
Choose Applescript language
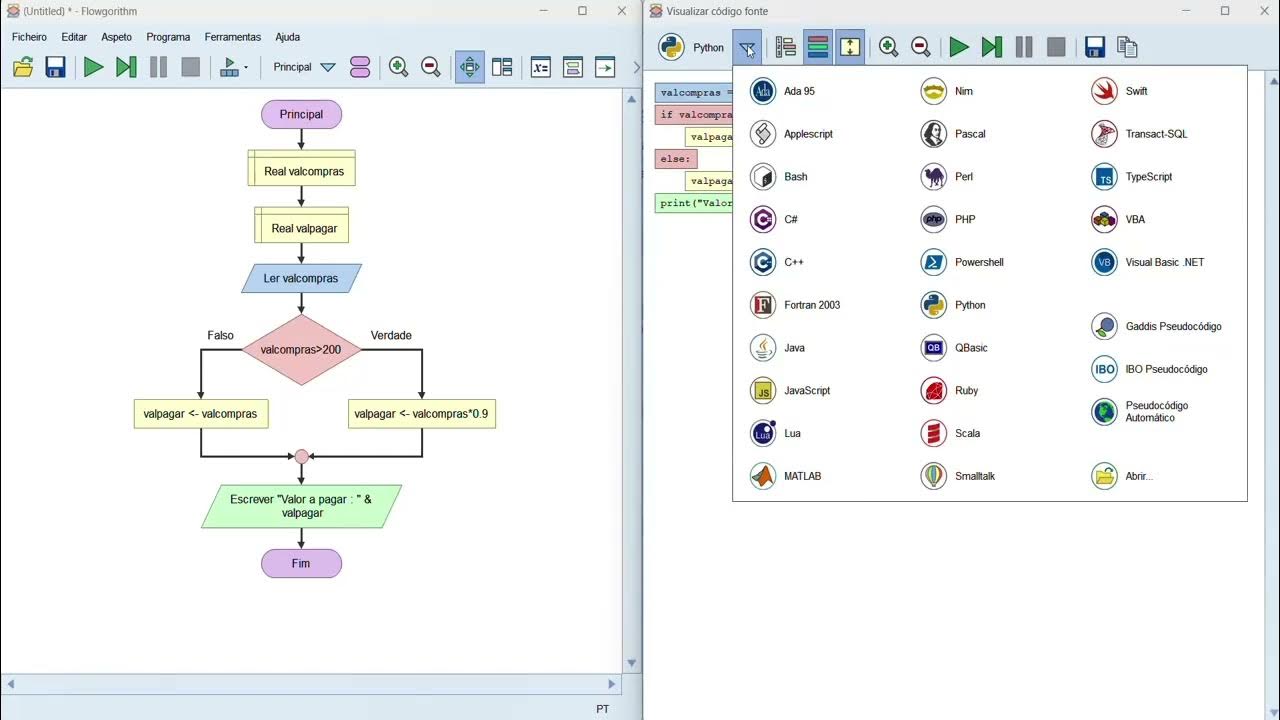click(791, 134)
